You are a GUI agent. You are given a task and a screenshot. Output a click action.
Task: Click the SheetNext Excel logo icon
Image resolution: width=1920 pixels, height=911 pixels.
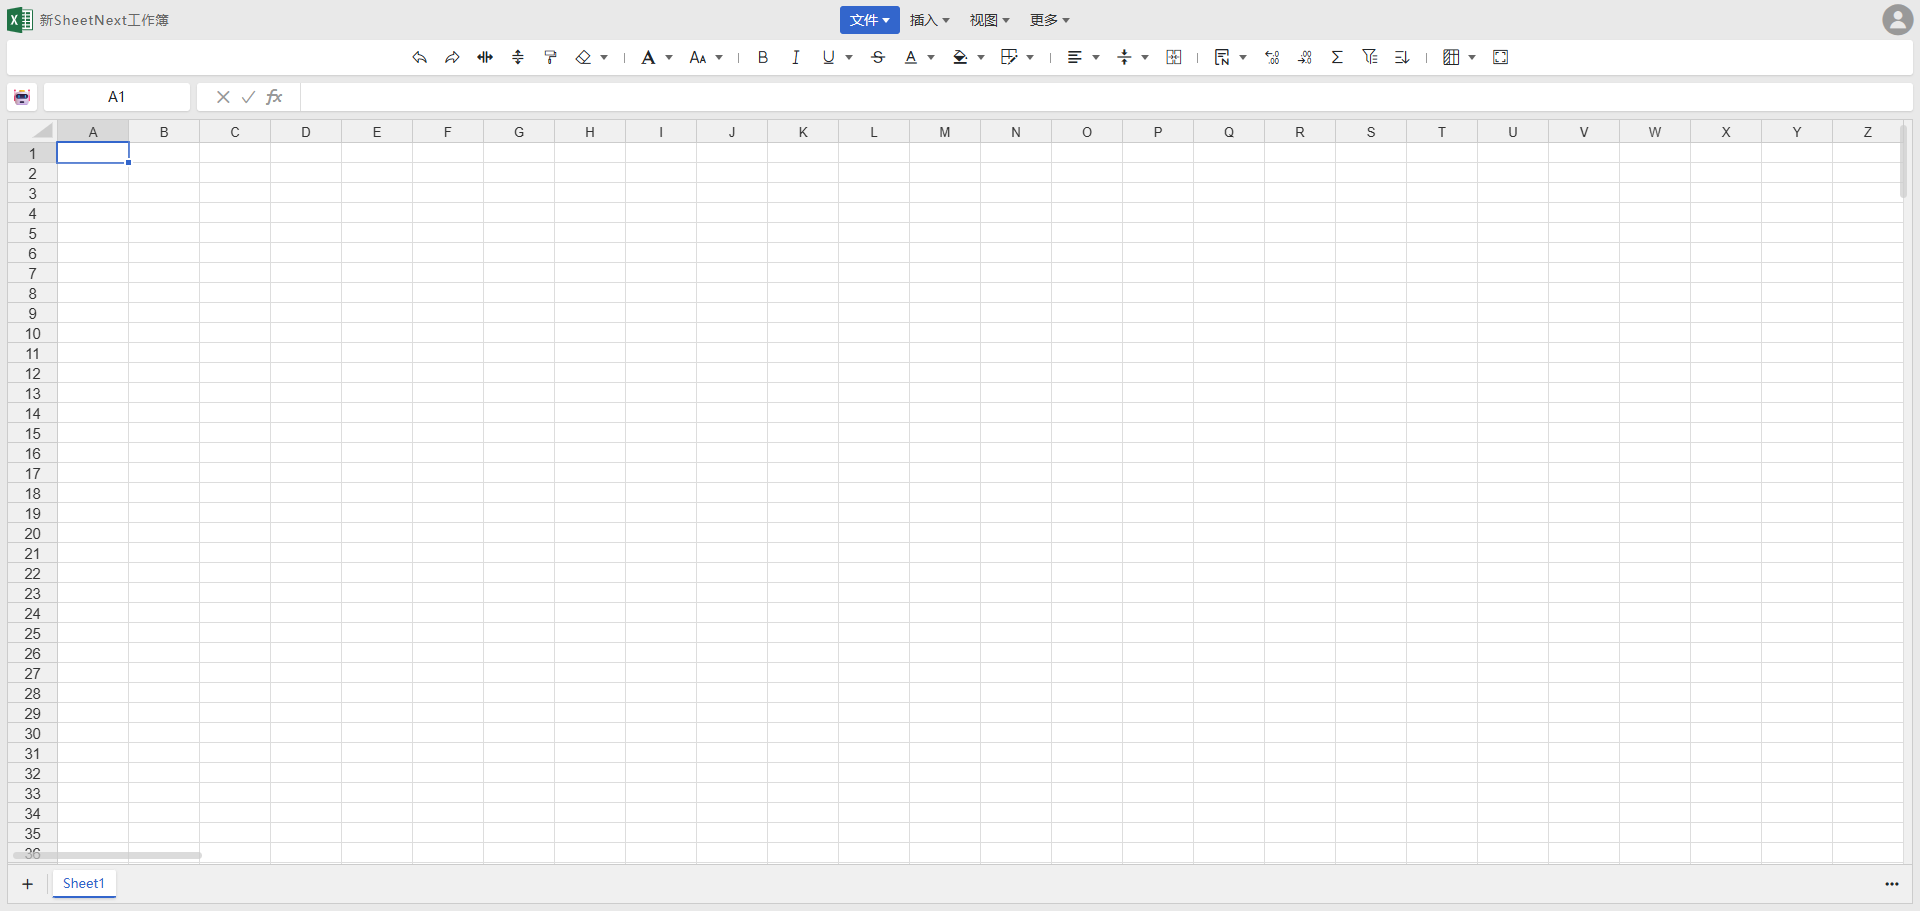click(20, 20)
